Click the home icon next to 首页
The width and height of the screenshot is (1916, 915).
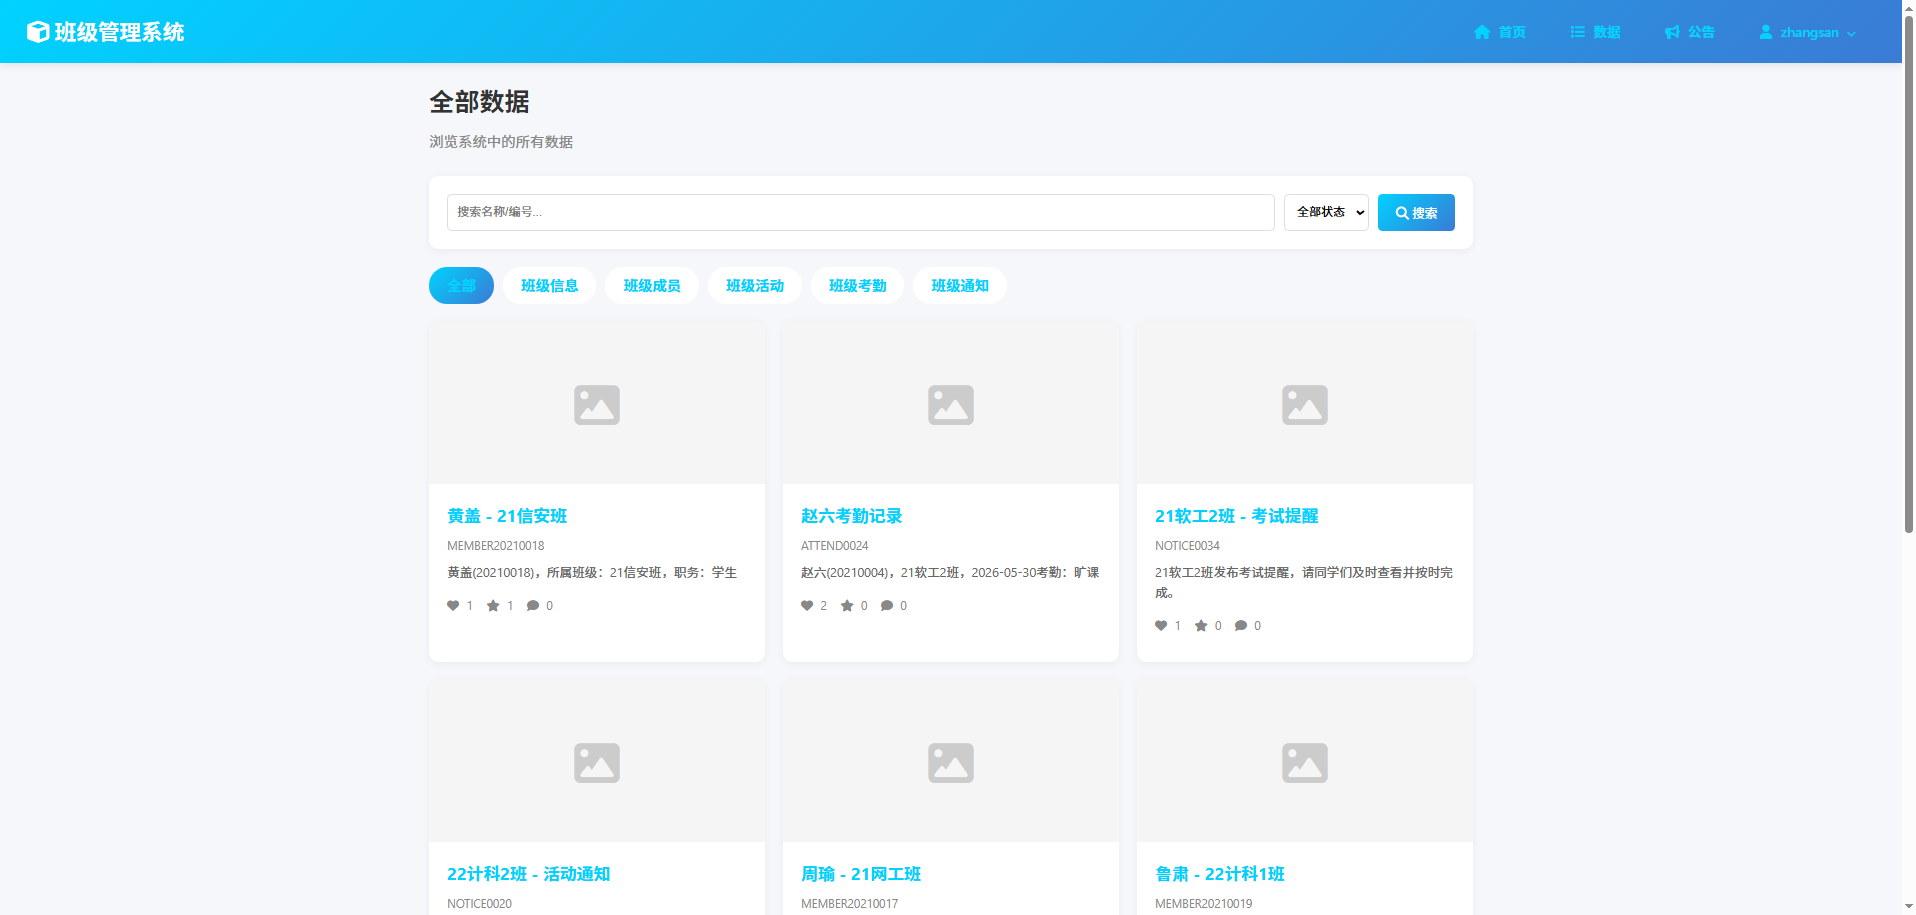[1482, 32]
